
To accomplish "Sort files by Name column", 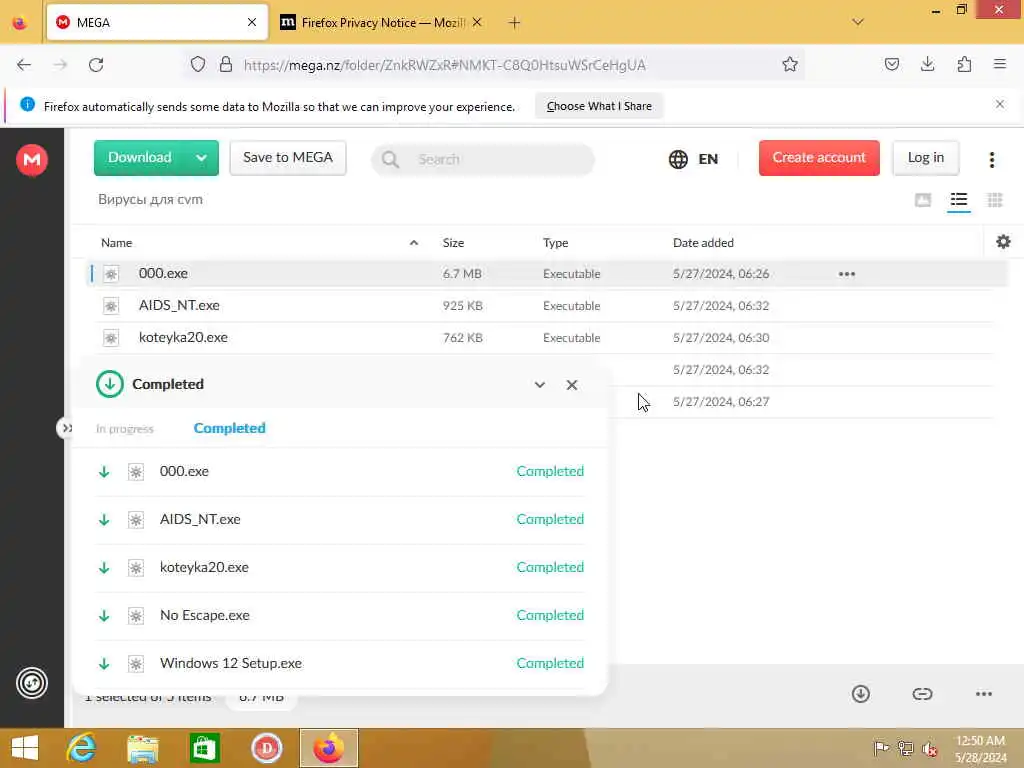I will (117, 243).
